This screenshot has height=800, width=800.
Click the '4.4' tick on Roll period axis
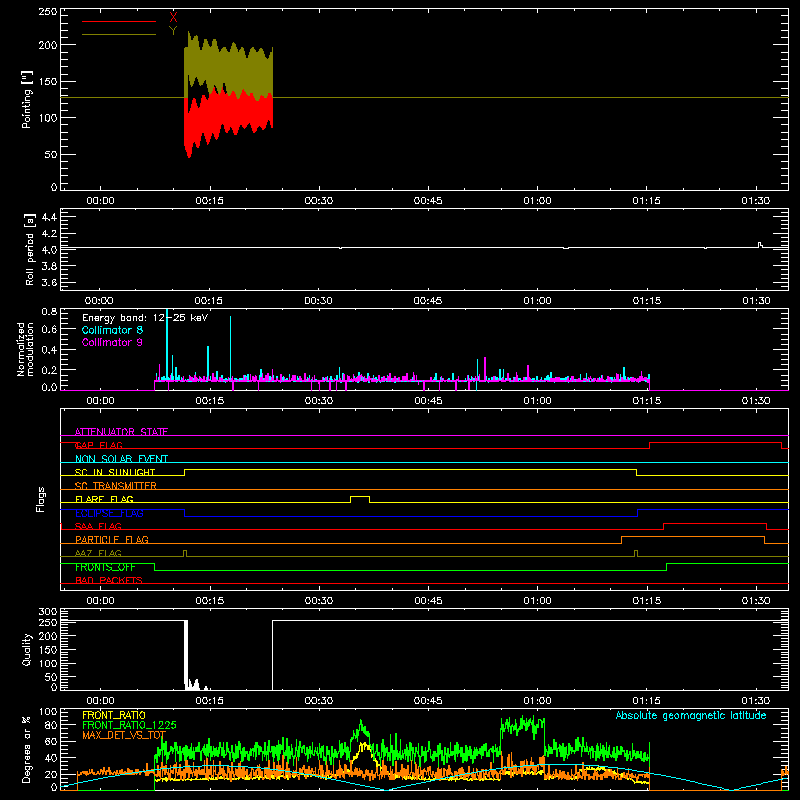click(49, 217)
